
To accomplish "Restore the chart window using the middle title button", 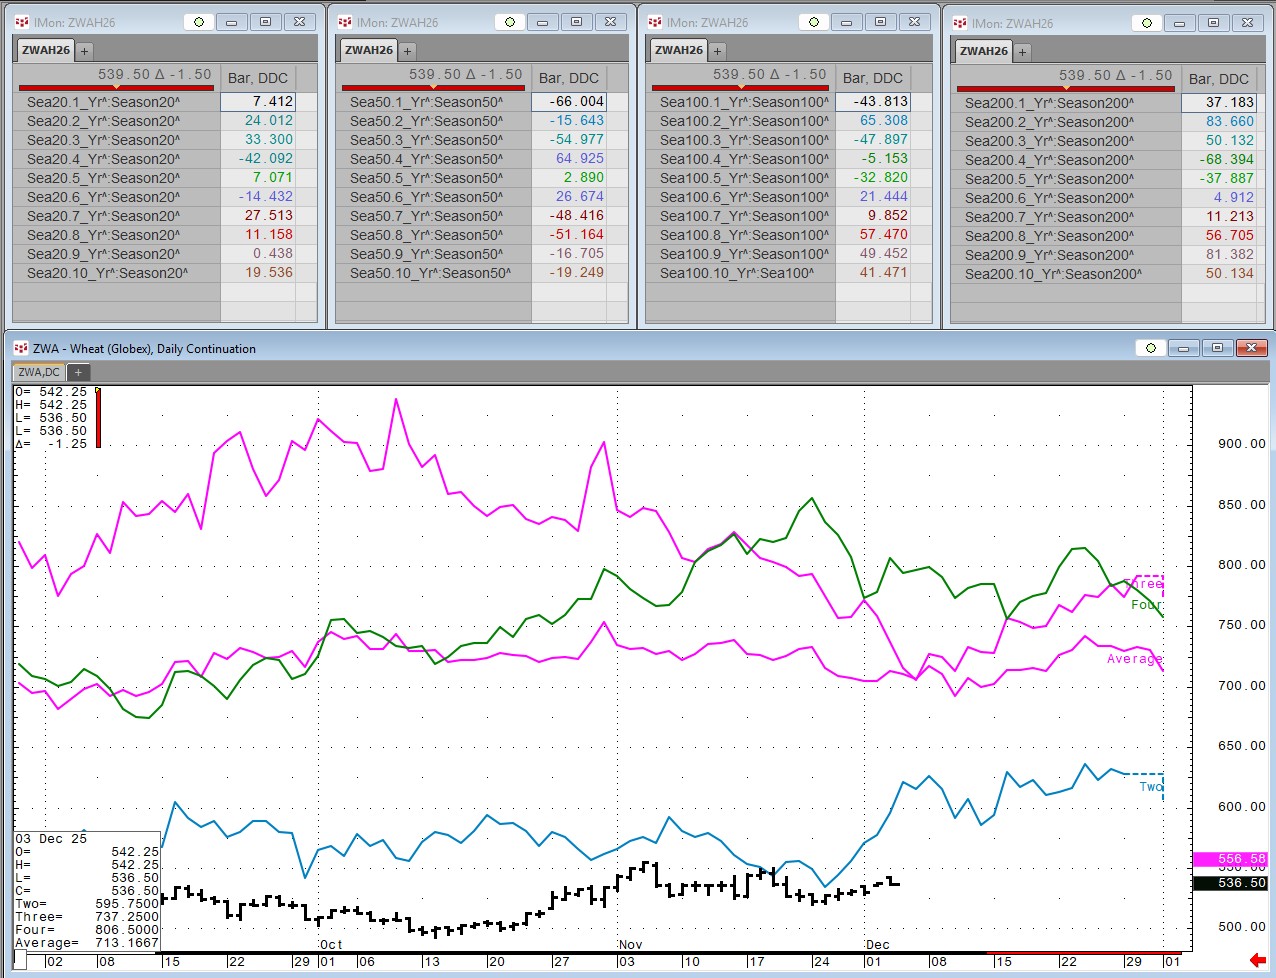I will 1217,348.
